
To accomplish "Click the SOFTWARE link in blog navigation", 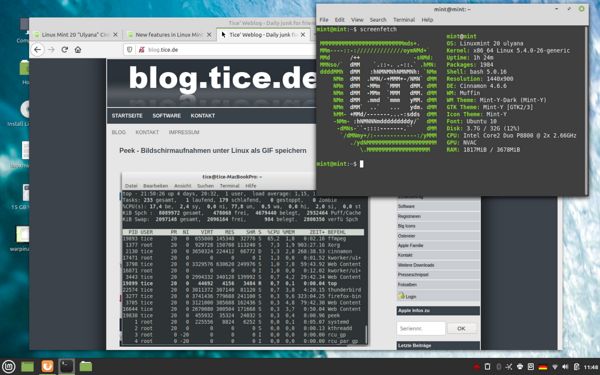I will click(166, 116).
